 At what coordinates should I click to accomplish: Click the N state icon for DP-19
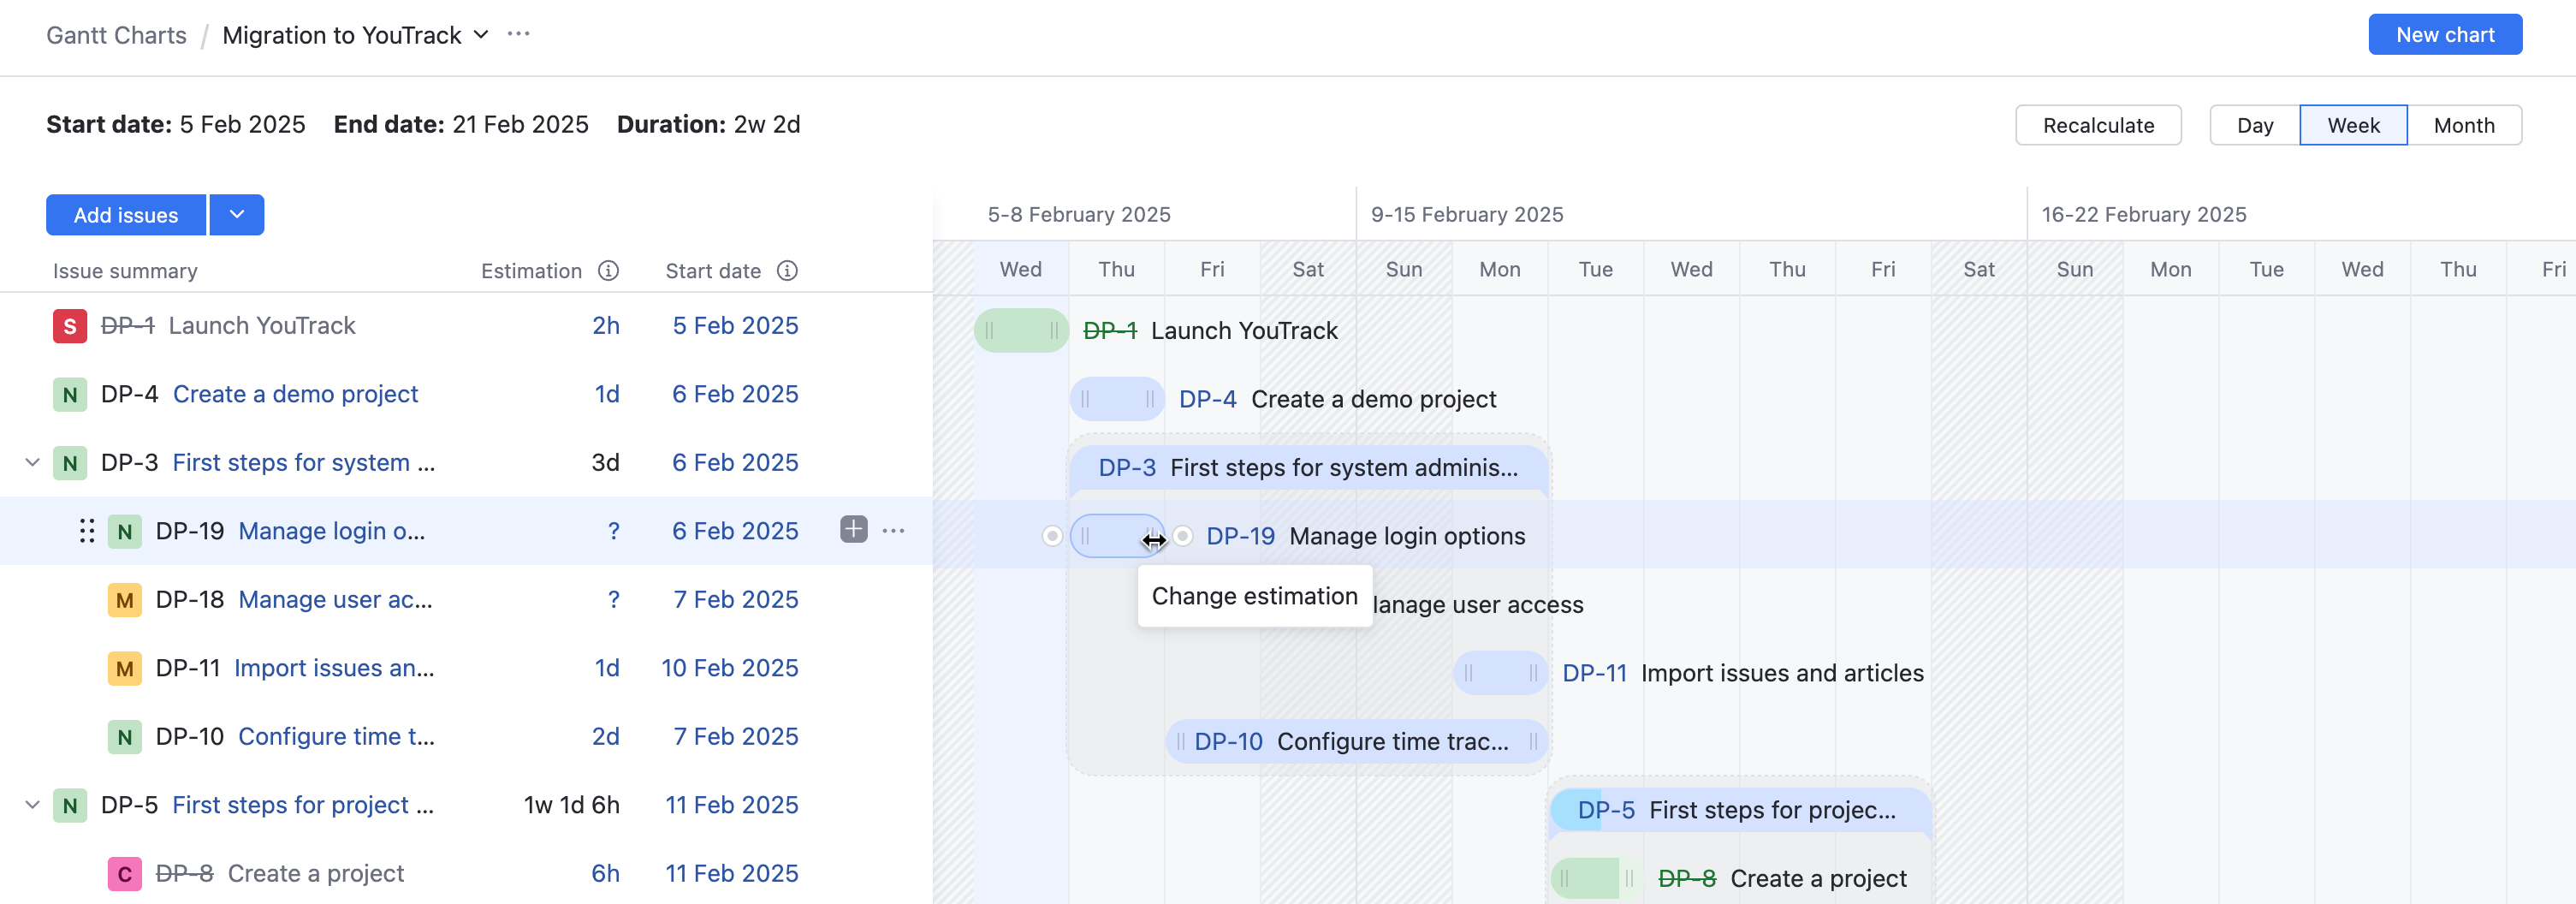[x=124, y=532]
